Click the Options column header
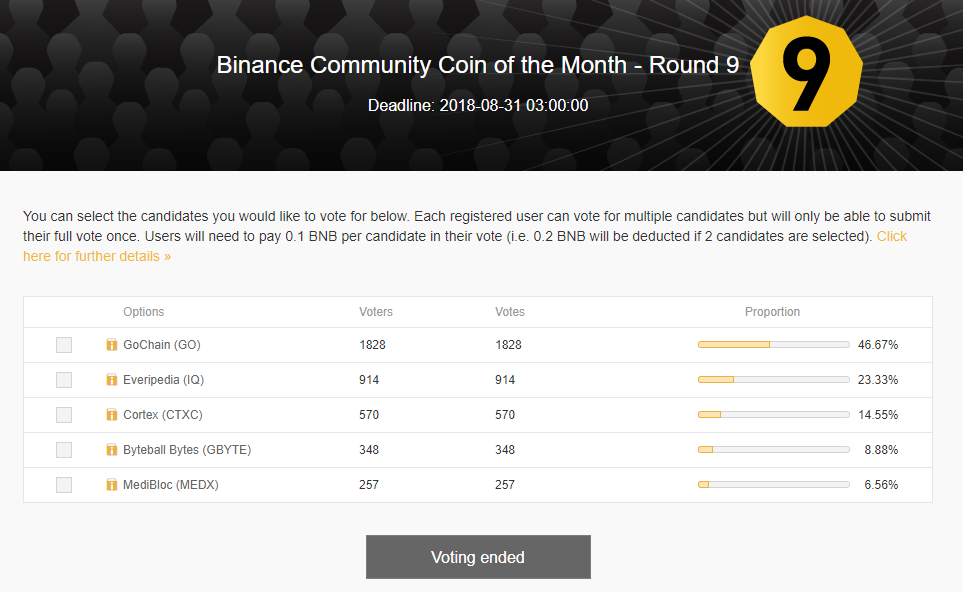The image size is (963, 592). click(144, 312)
